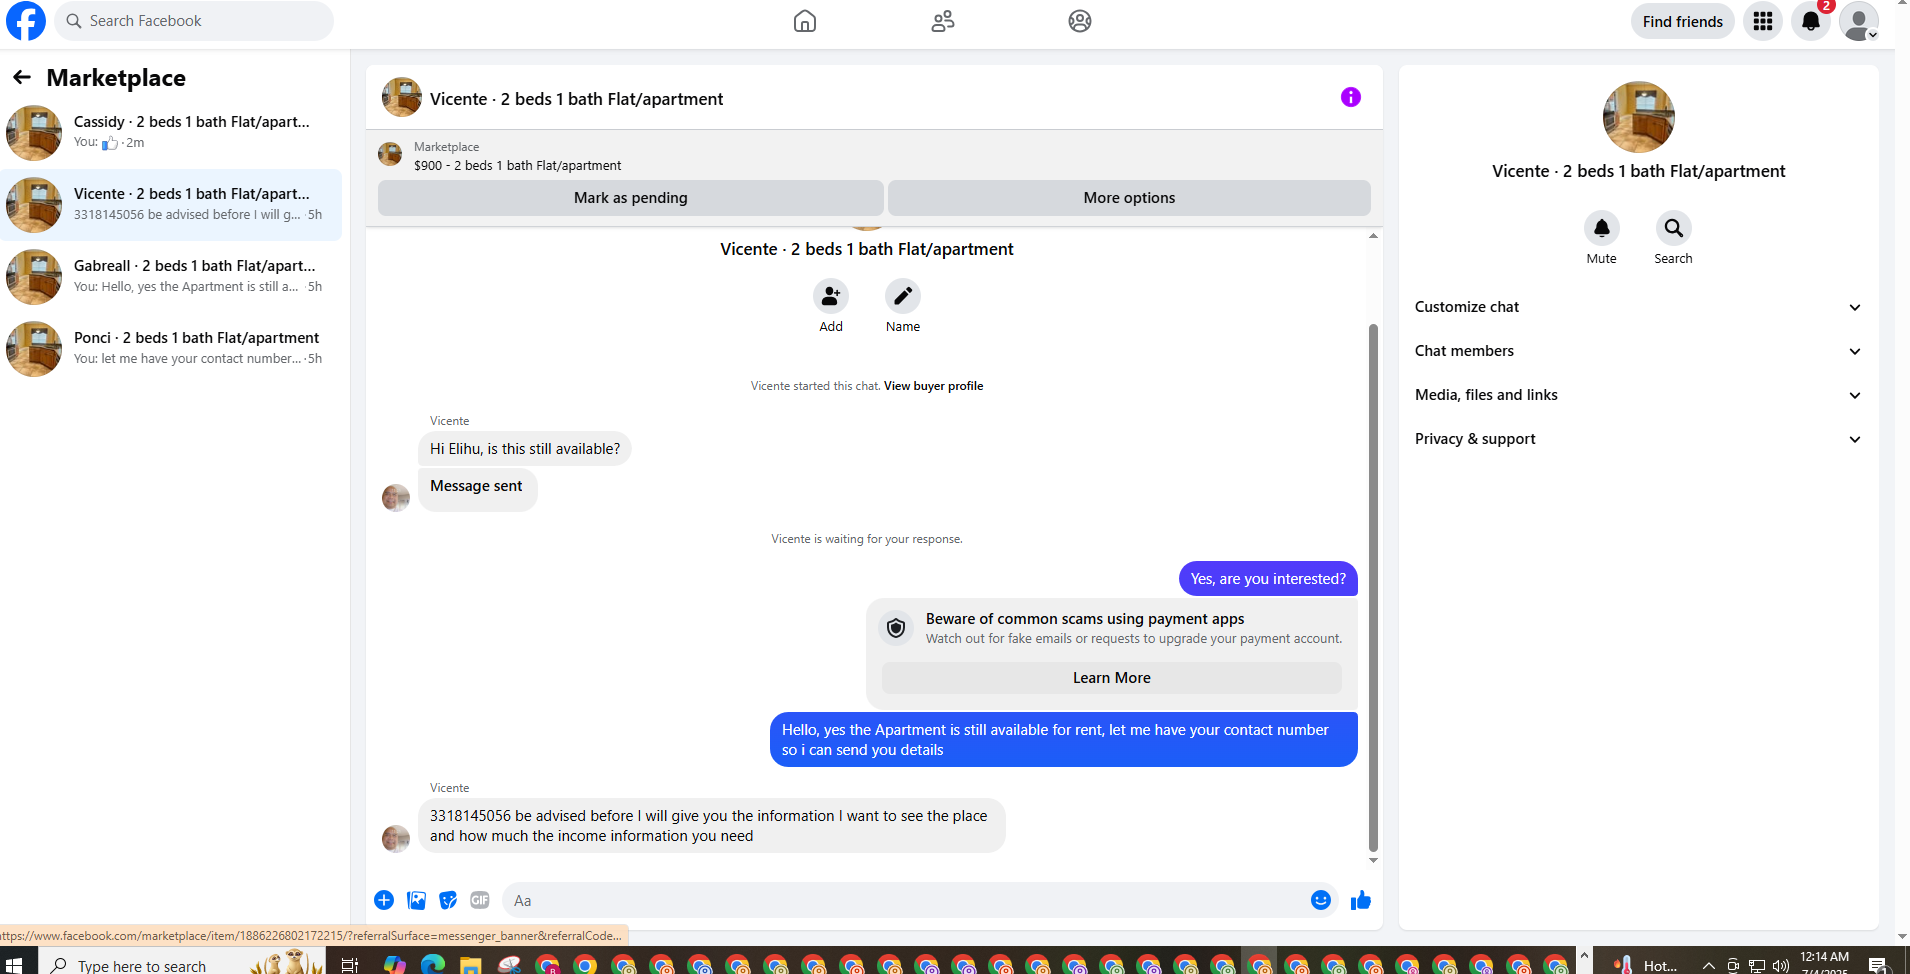Open the Friends icon in top navigation
Viewport: 1910px width, 974px height.
[943, 21]
